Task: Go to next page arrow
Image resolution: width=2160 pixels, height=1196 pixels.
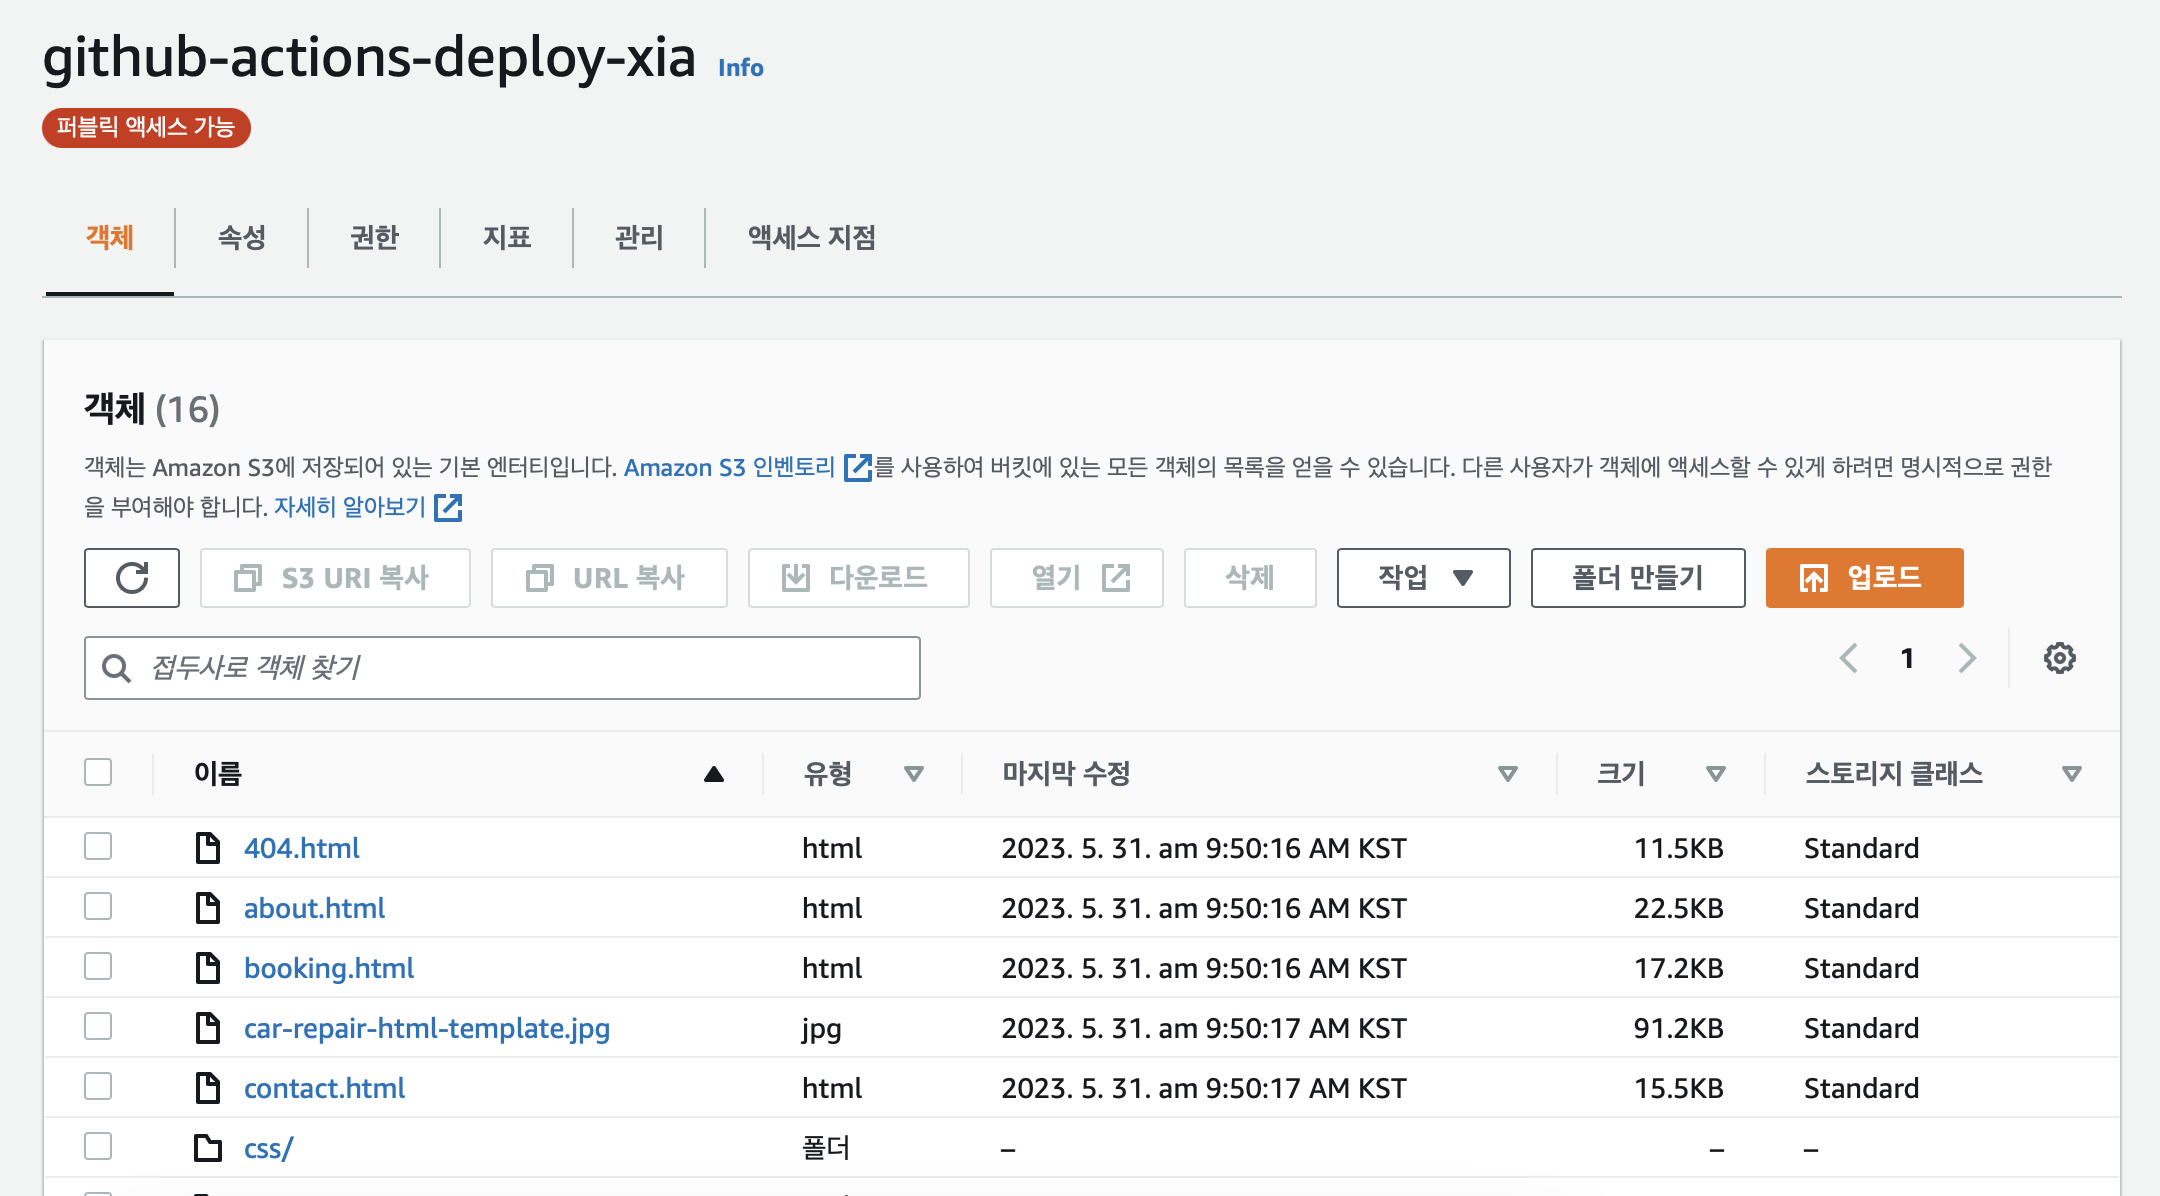Action: pos(1966,658)
